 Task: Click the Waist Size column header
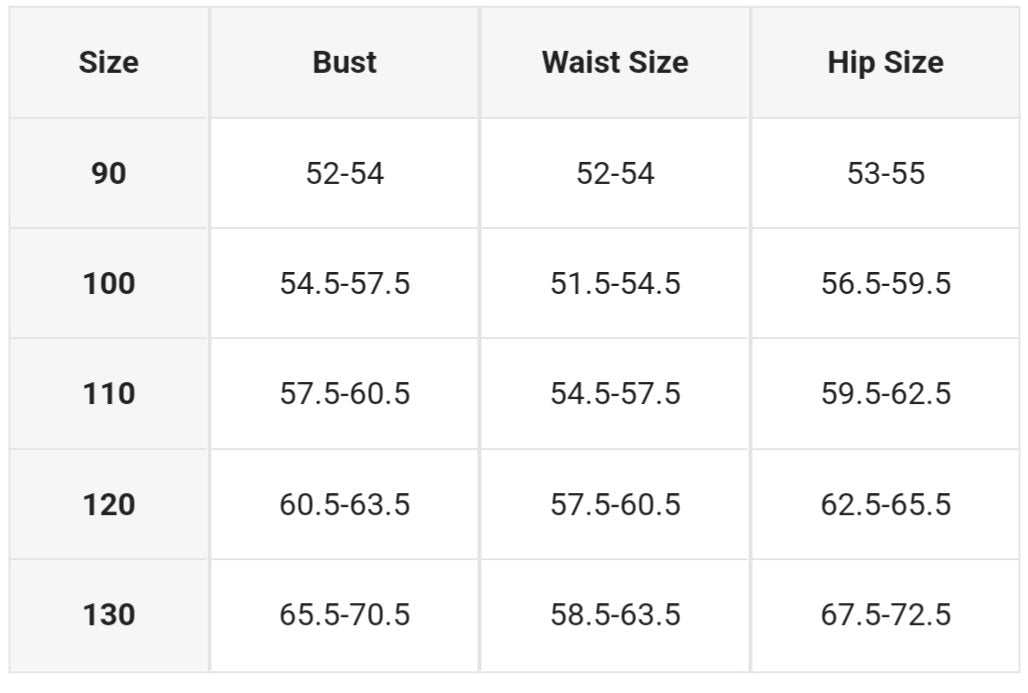615,62
